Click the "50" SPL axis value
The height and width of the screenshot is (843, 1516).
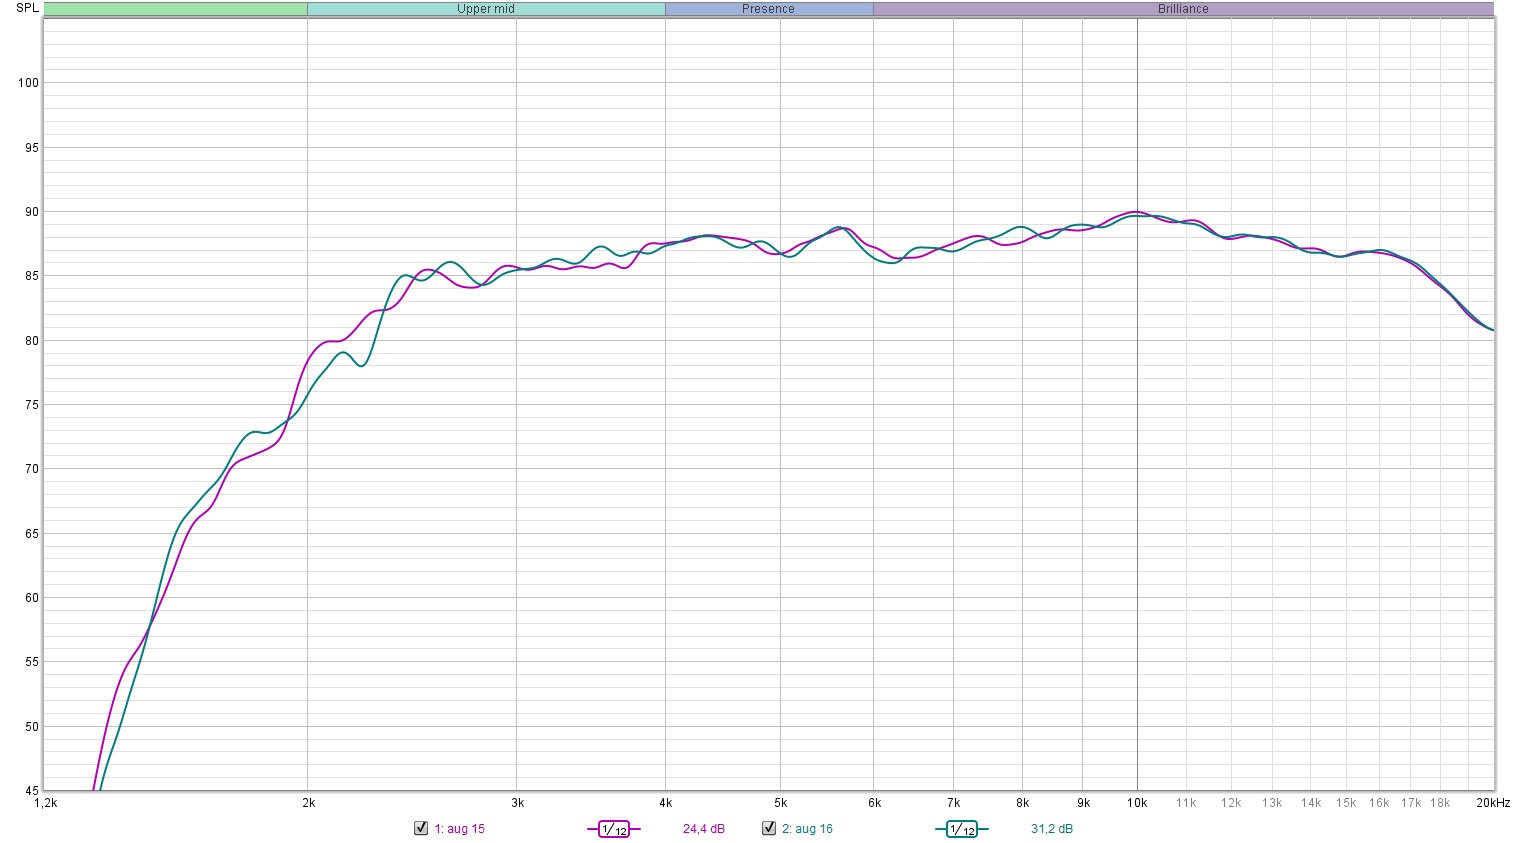(x=31, y=727)
